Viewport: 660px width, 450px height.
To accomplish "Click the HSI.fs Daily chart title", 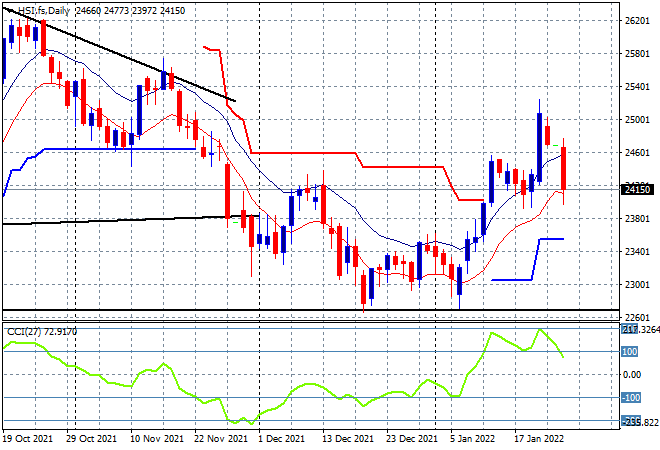I will pos(44,11).
